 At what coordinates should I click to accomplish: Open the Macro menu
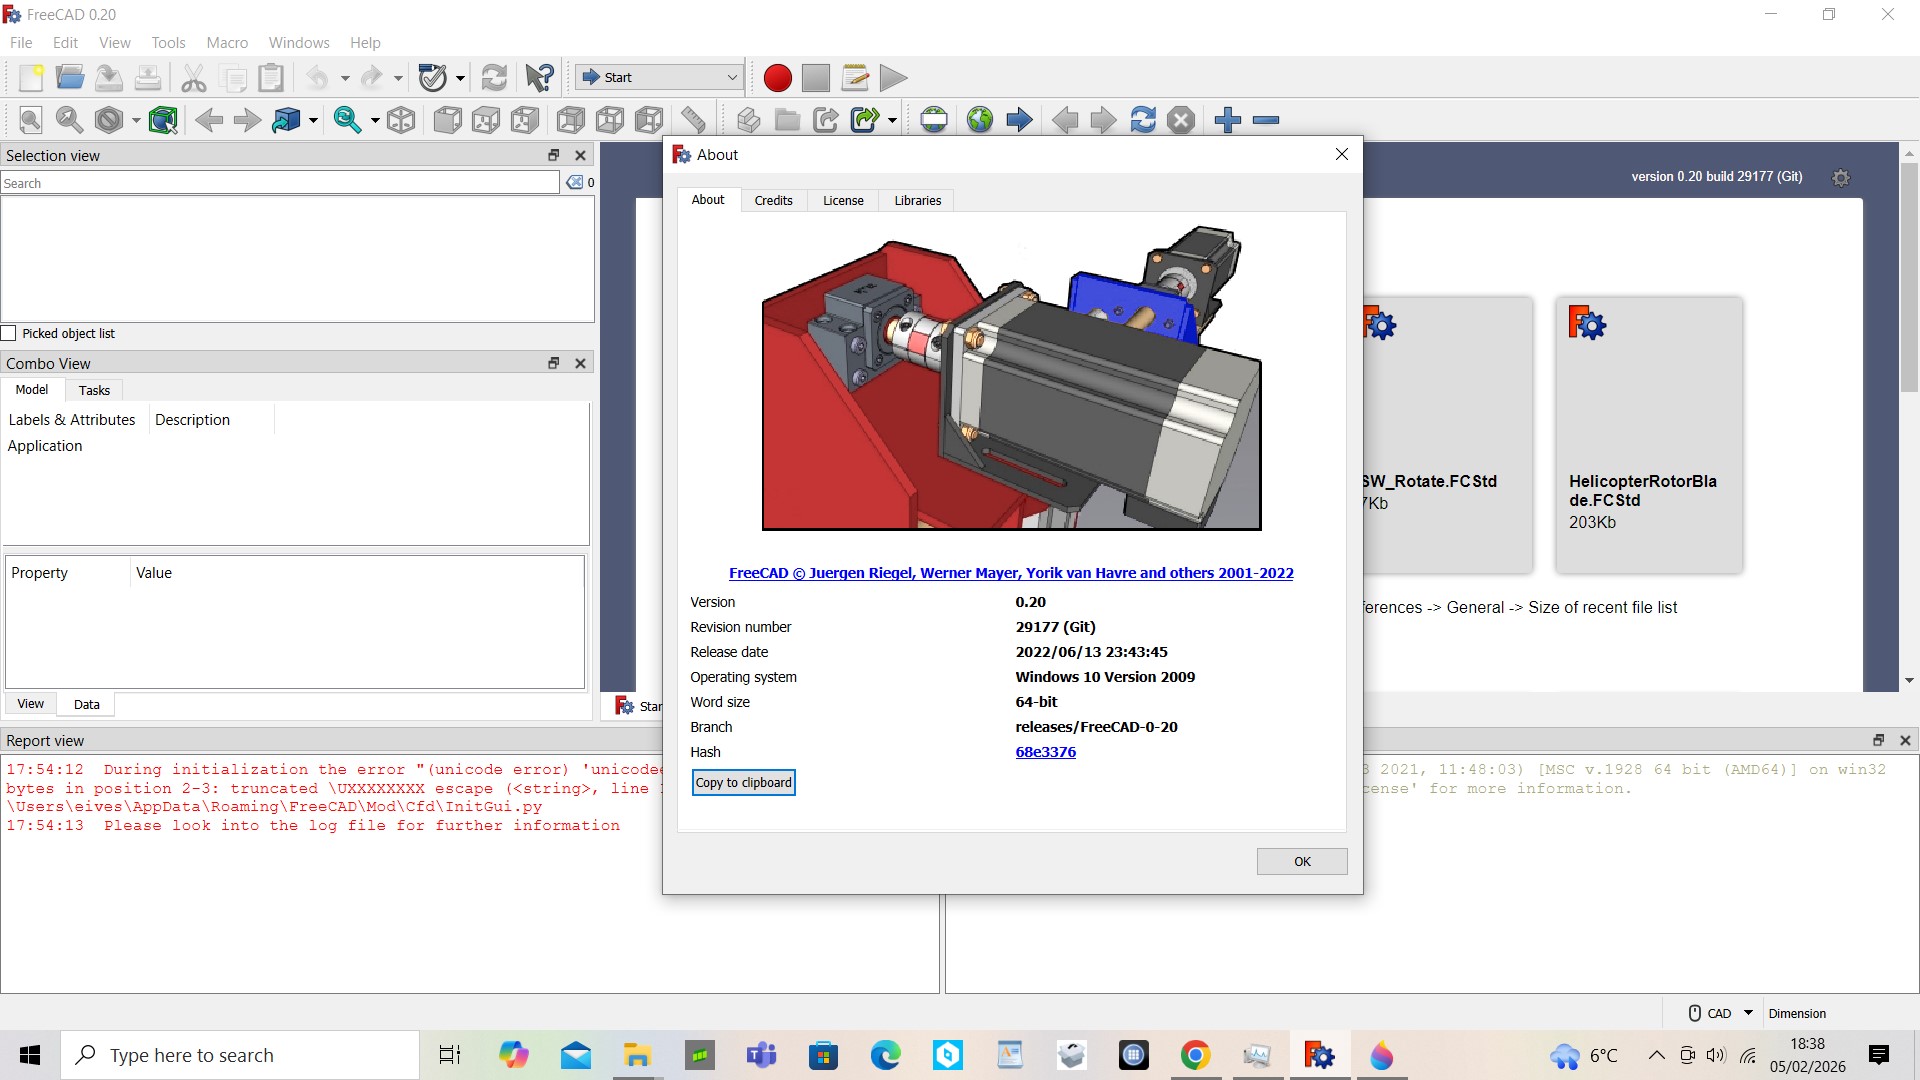(227, 42)
